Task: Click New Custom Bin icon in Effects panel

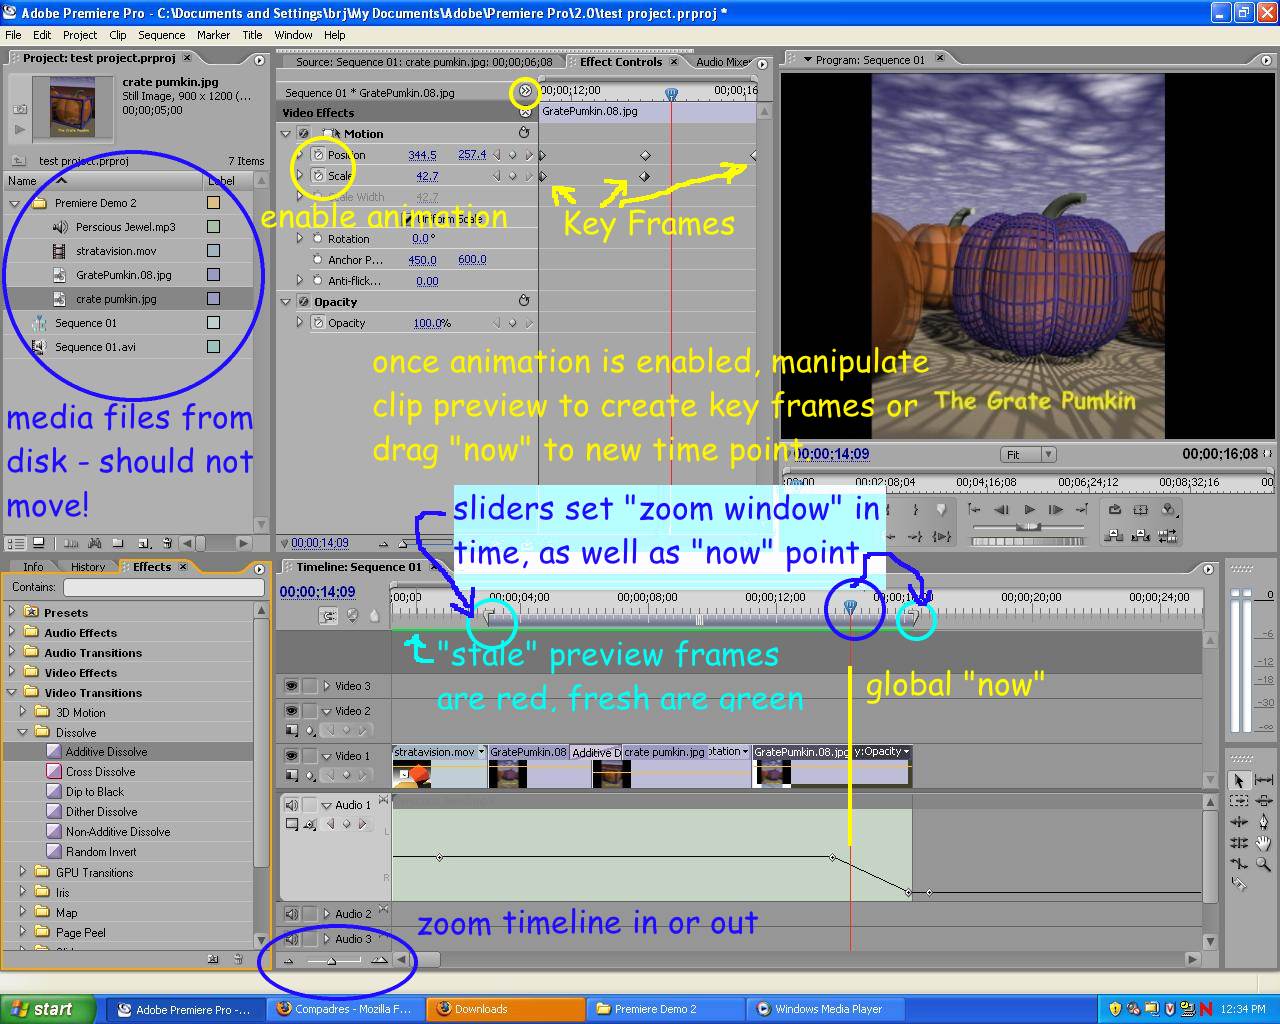Action: pos(213,958)
